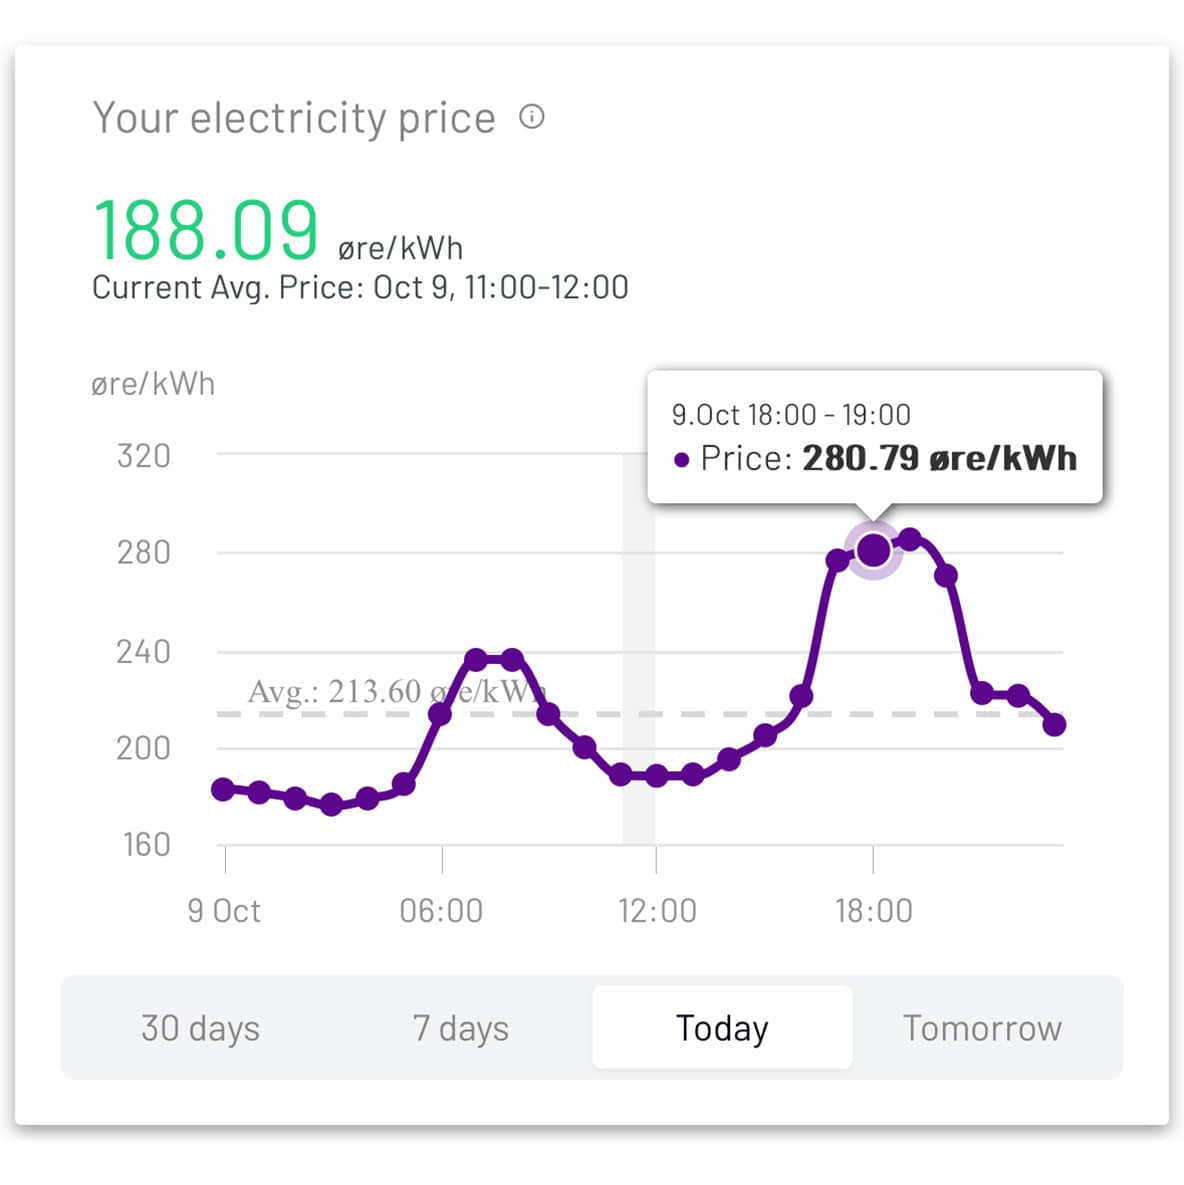Click the price tooltip showing 280.79 øre/kWh
Screen dimensions: 1184x1185
tap(875, 437)
